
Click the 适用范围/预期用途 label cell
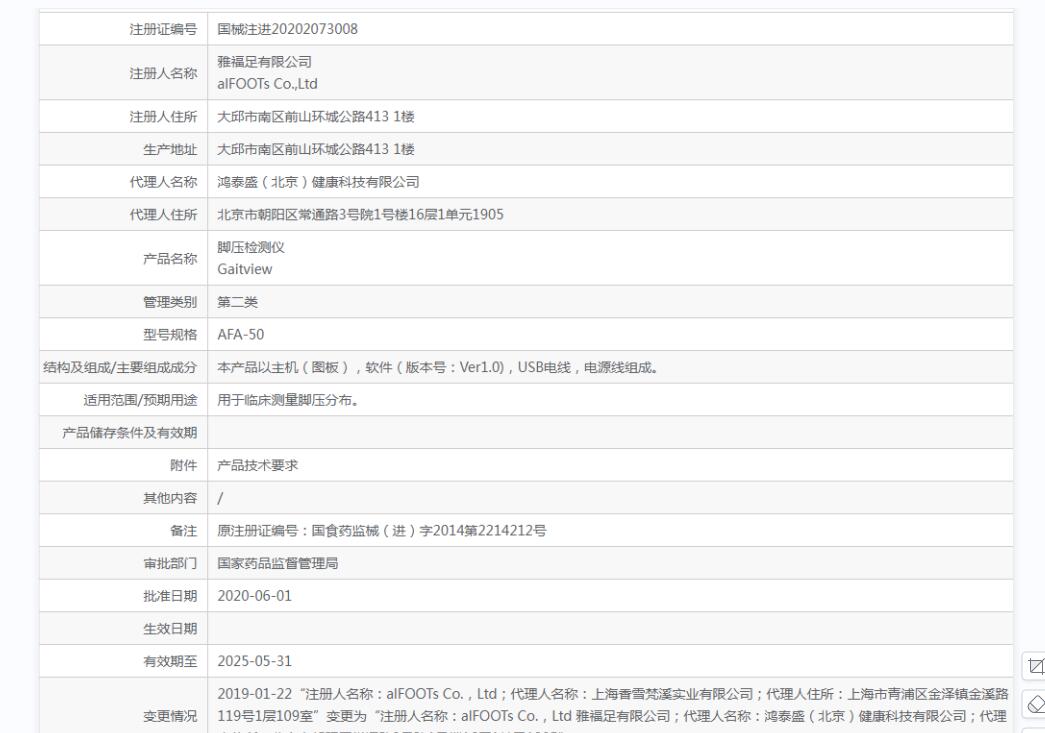[123, 400]
